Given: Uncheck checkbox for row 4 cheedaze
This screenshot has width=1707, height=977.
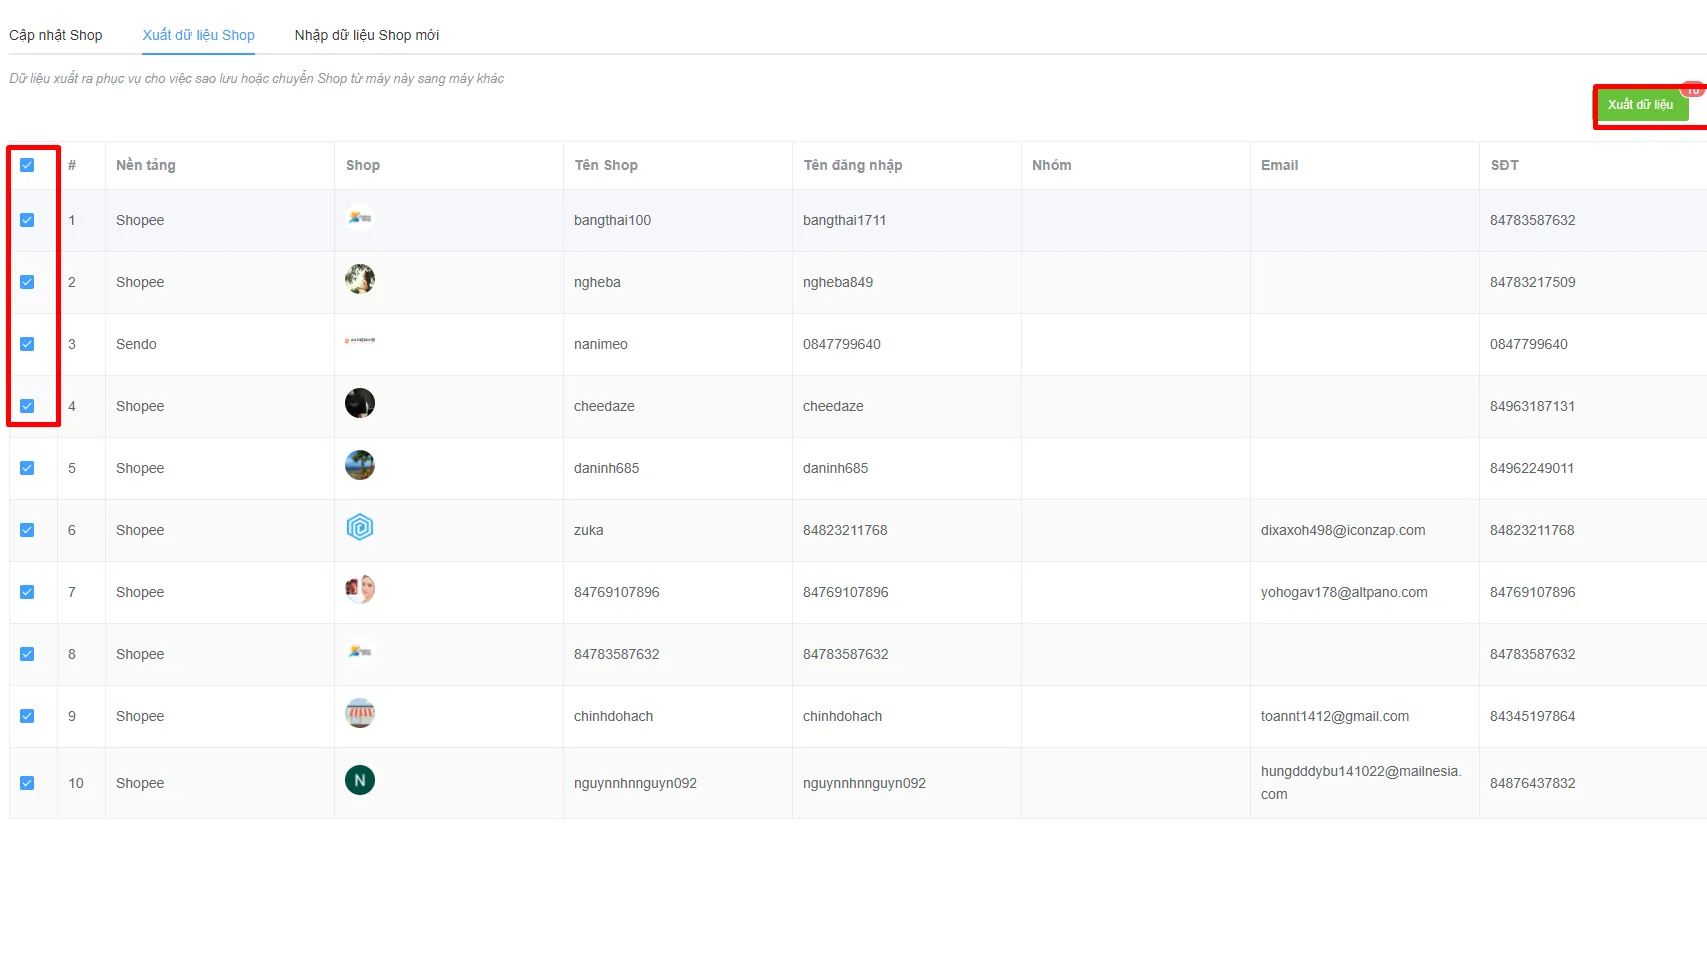Looking at the screenshot, I should point(27,406).
